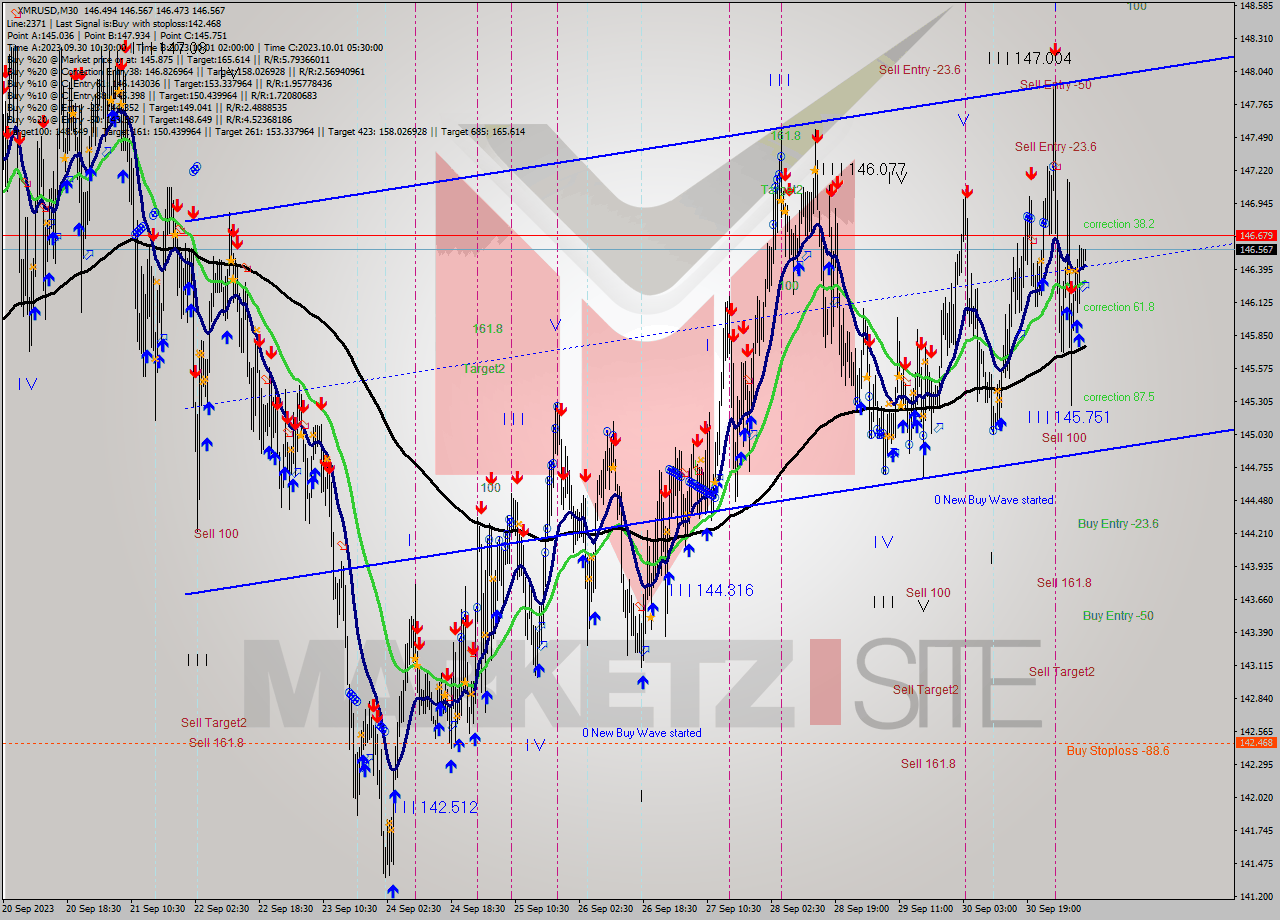Click the 'correction 61.8' level label
This screenshot has height=920, width=1280.
pos(1118,307)
